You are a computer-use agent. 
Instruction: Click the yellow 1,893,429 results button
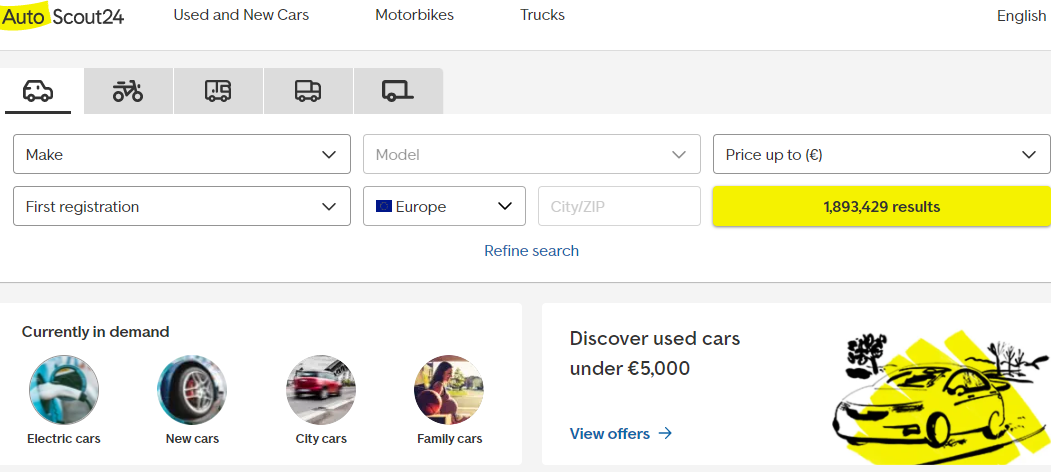point(881,207)
